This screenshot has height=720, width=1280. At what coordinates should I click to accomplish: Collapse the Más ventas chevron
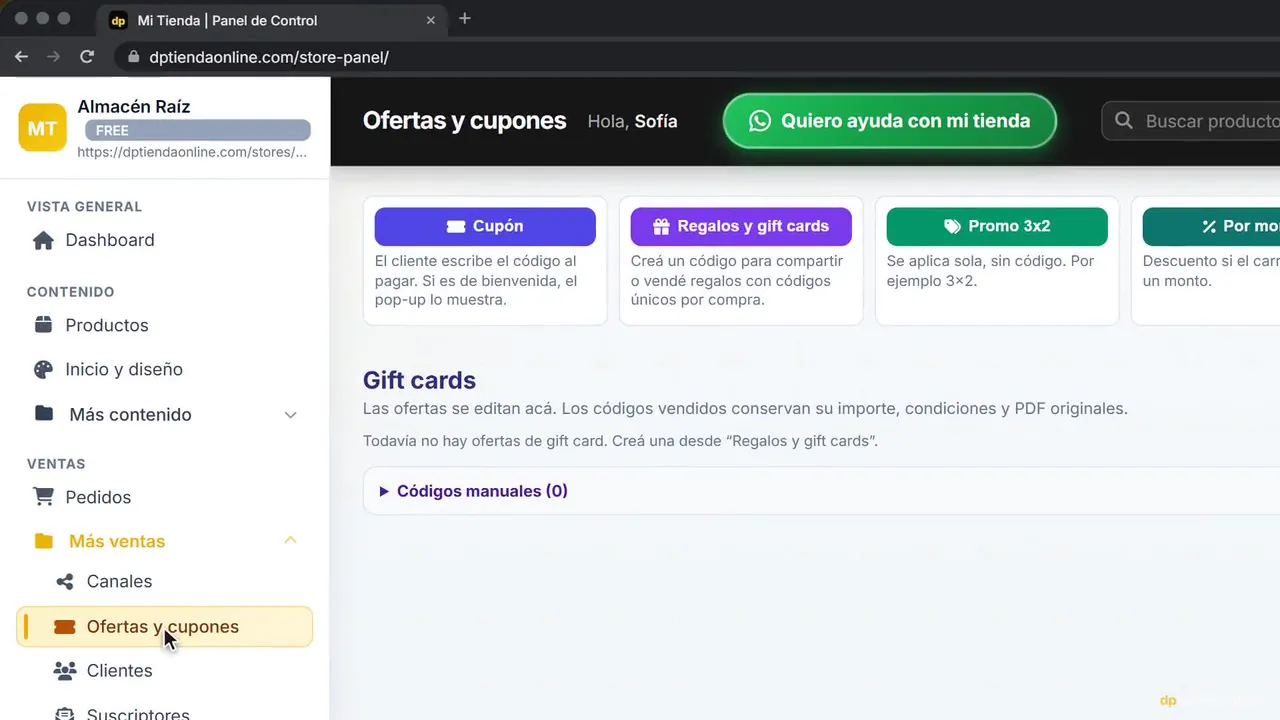[x=291, y=541]
